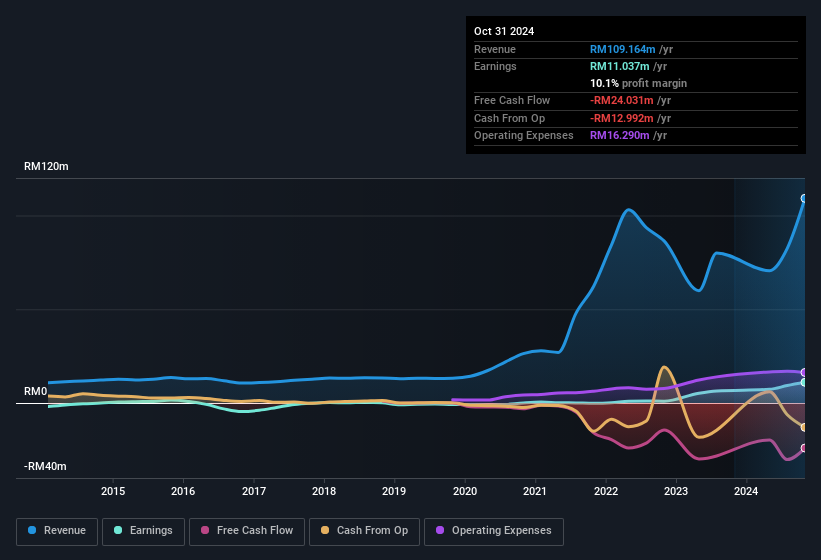Viewport: 821px width, 560px height.
Task: Toggle the Operating Expenses legend button
Action: tap(494, 531)
